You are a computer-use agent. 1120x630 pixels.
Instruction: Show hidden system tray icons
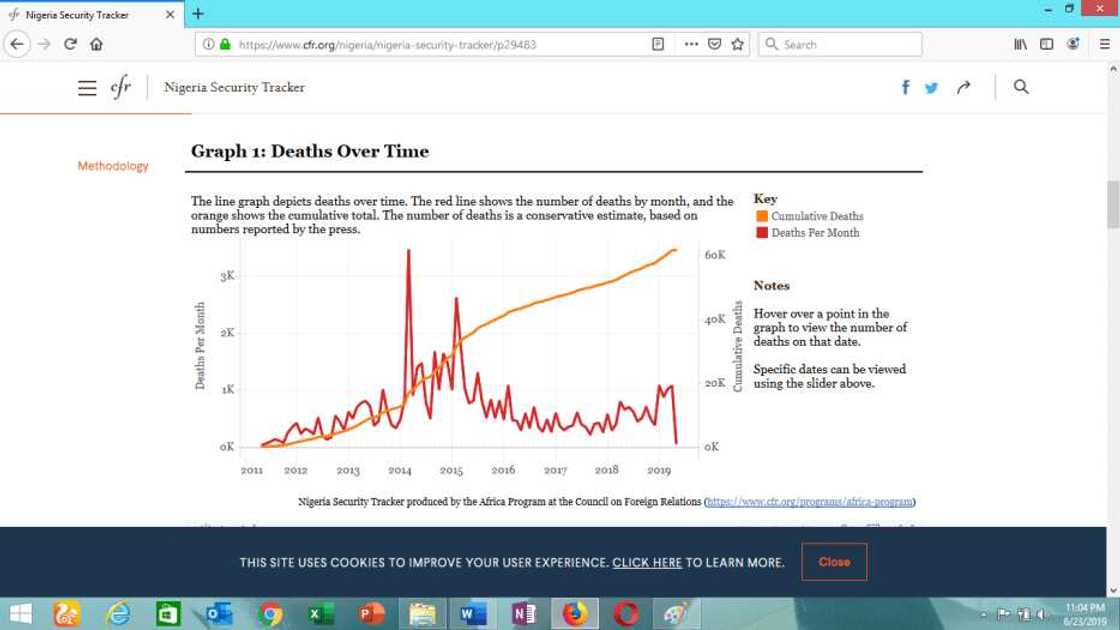(985, 614)
